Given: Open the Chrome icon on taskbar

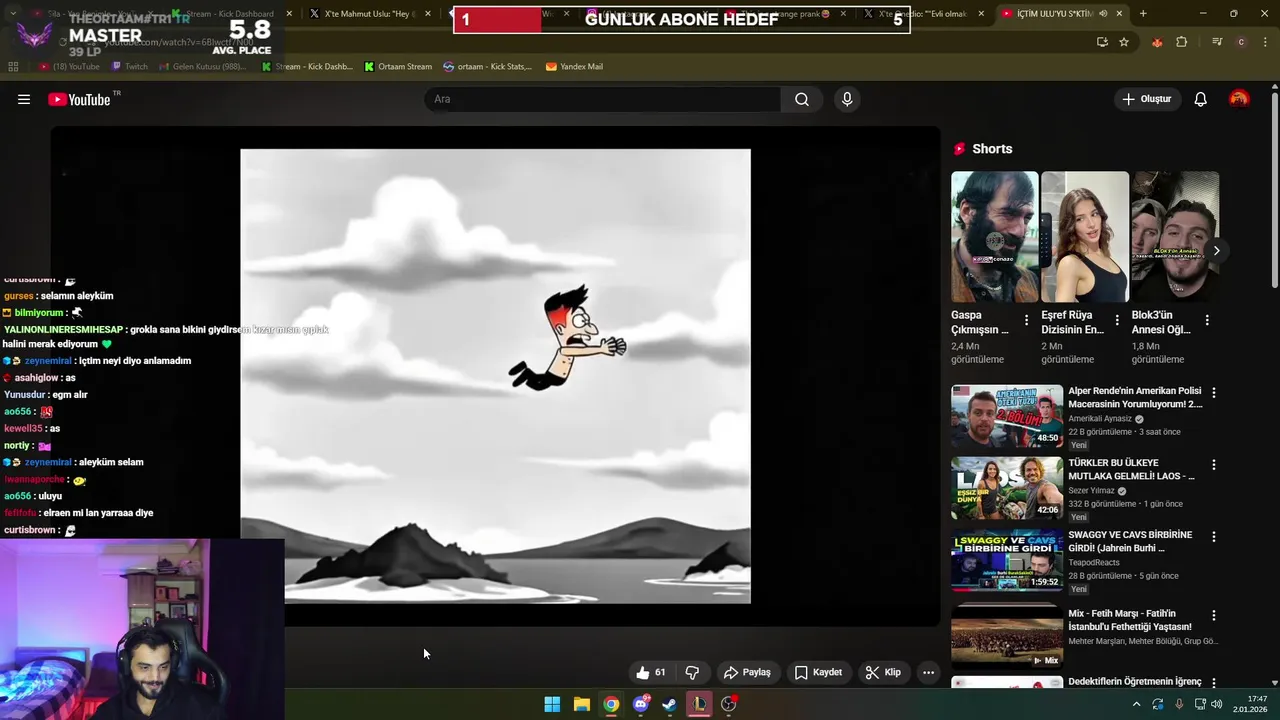Looking at the screenshot, I should (611, 704).
